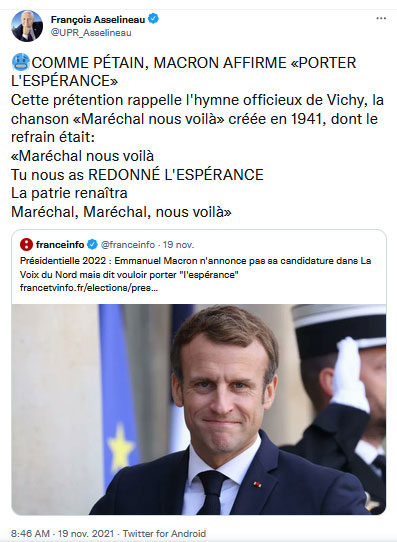The image size is (397, 542).
Task: Open the quoted tweet headline text
Action: [x=196, y=268]
